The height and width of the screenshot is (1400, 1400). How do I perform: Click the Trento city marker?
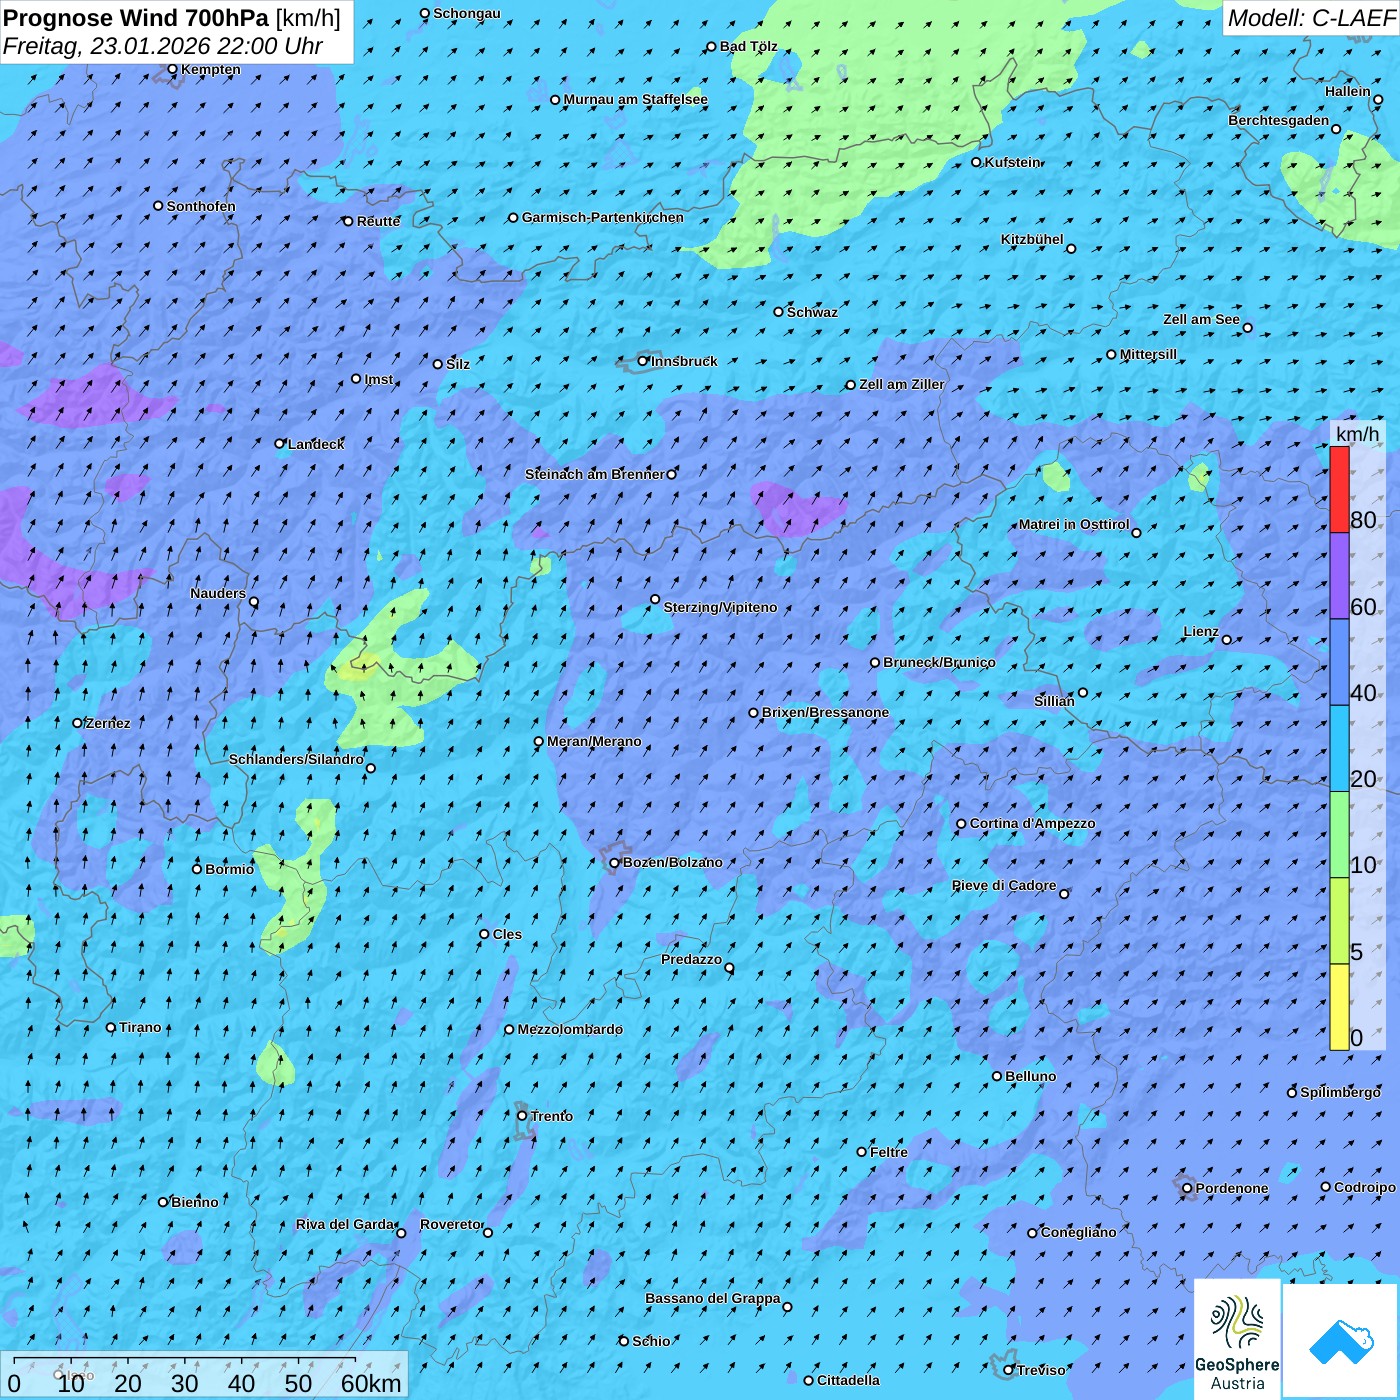(522, 1116)
